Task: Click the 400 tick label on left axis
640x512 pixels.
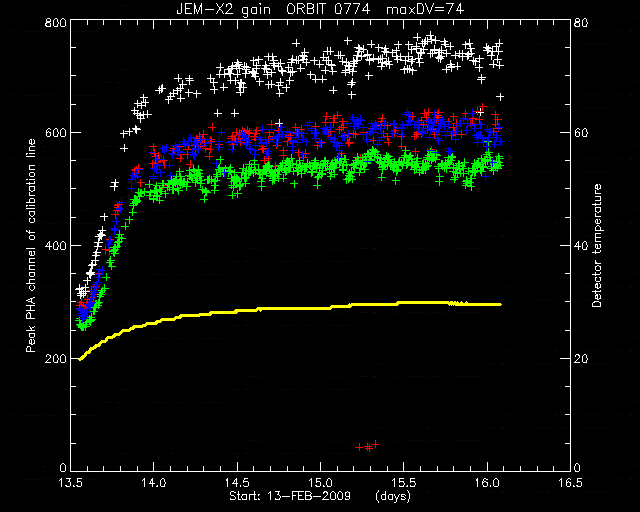Action: pyautogui.click(x=55, y=245)
